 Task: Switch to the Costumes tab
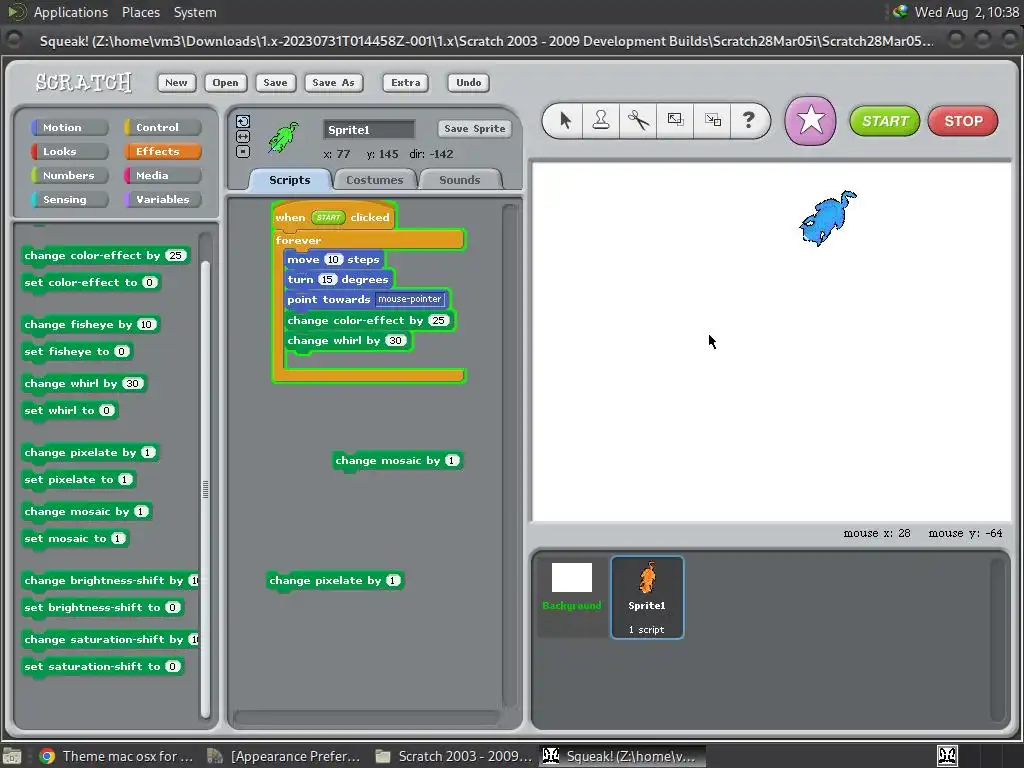[x=375, y=180]
